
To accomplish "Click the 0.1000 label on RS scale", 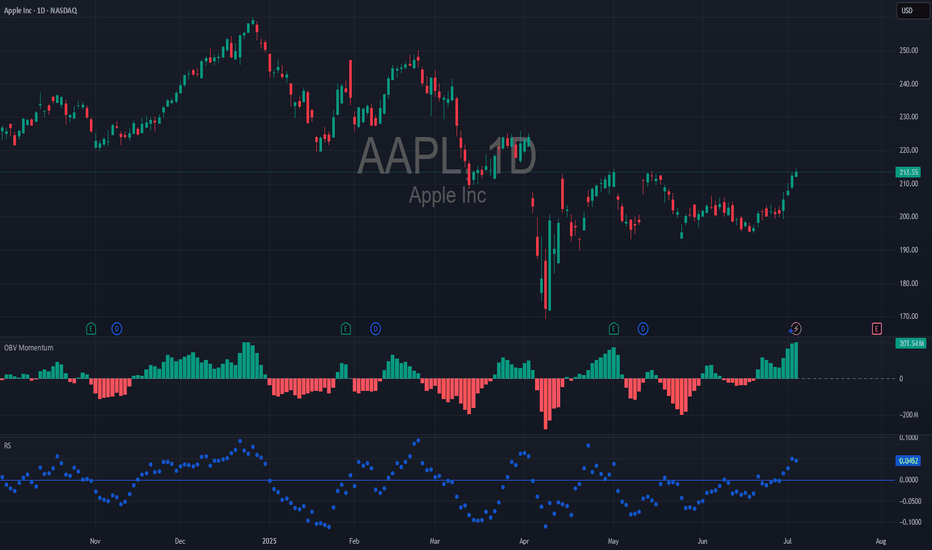I will point(909,438).
